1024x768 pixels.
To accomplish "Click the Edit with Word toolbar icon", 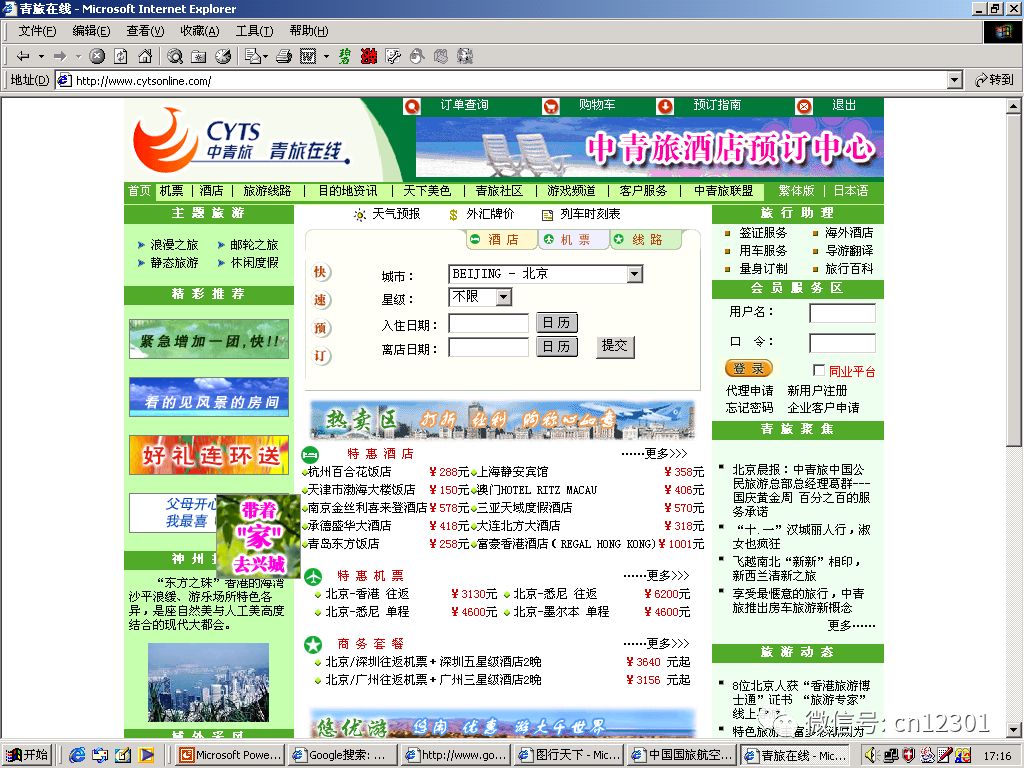I will [x=308, y=57].
